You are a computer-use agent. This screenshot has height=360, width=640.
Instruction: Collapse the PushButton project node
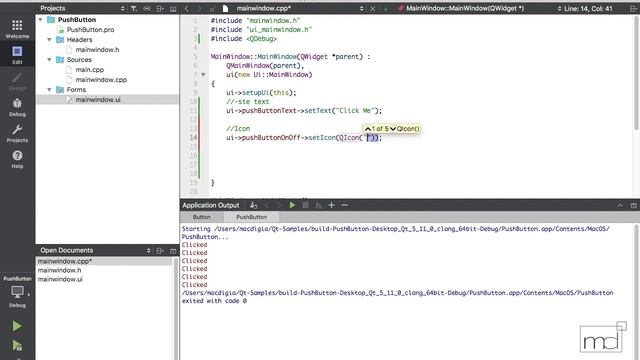40,20
